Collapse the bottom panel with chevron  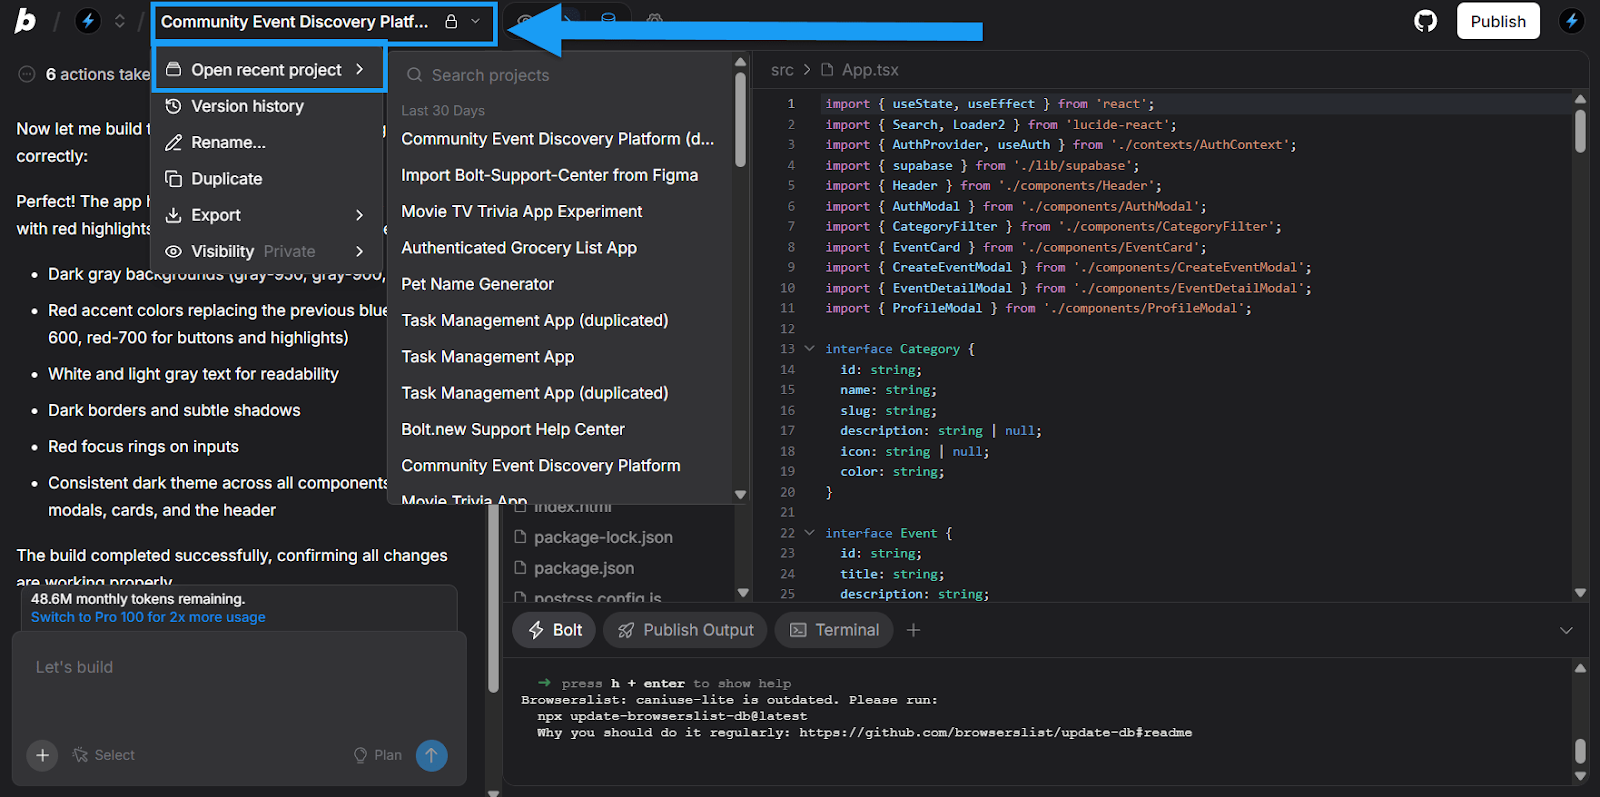pyautogui.click(x=1566, y=630)
